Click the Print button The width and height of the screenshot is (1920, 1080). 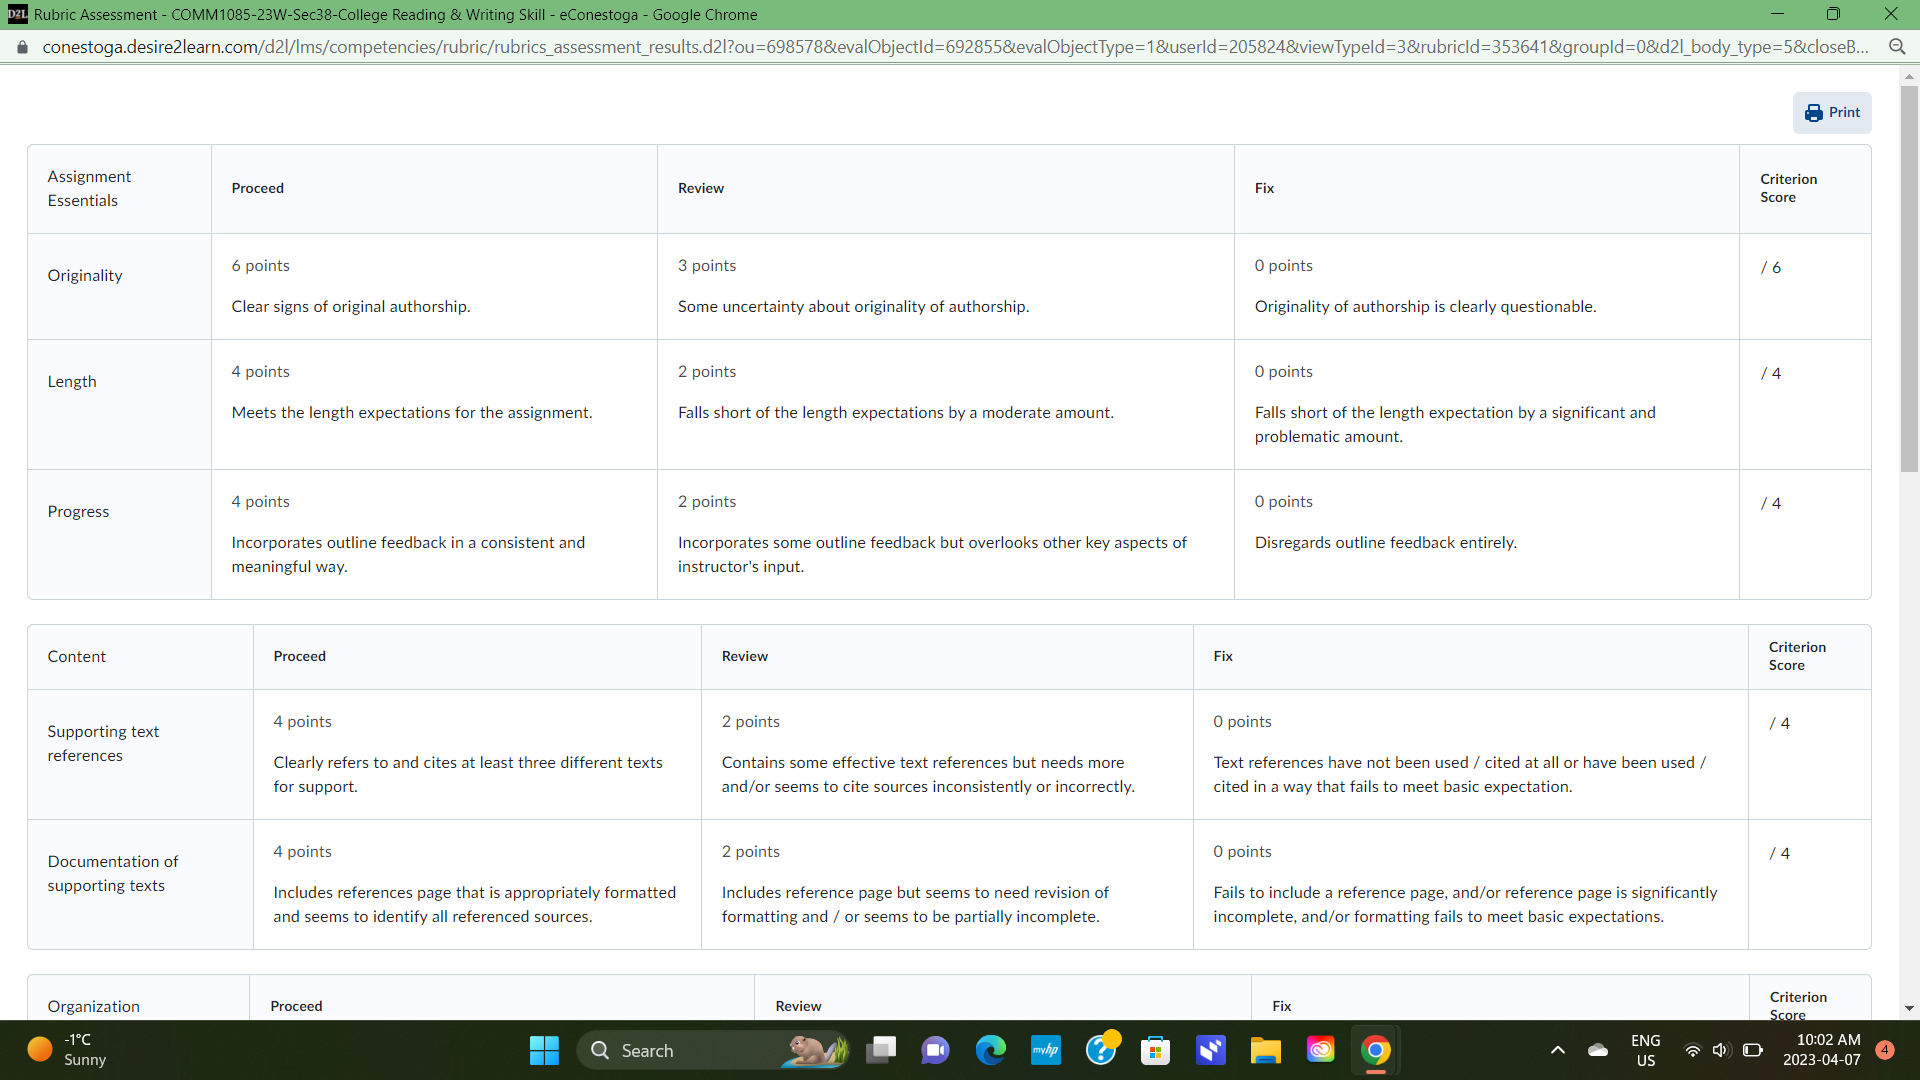1831,113
